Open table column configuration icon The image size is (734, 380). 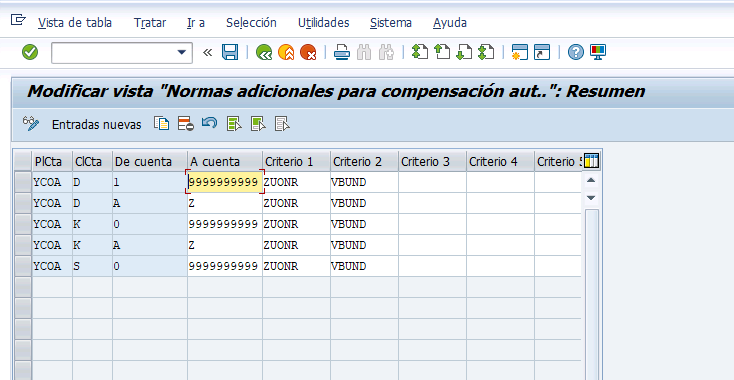pyautogui.click(x=591, y=161)
